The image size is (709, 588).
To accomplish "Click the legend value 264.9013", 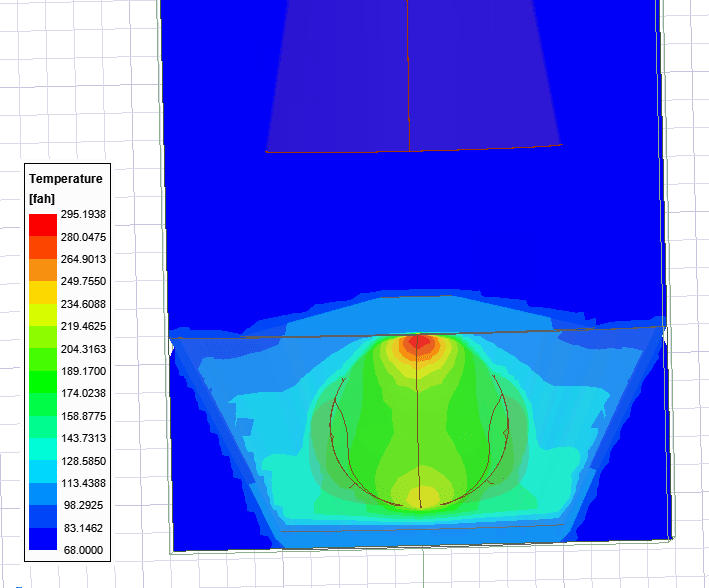I will click(x=83, y=259).
